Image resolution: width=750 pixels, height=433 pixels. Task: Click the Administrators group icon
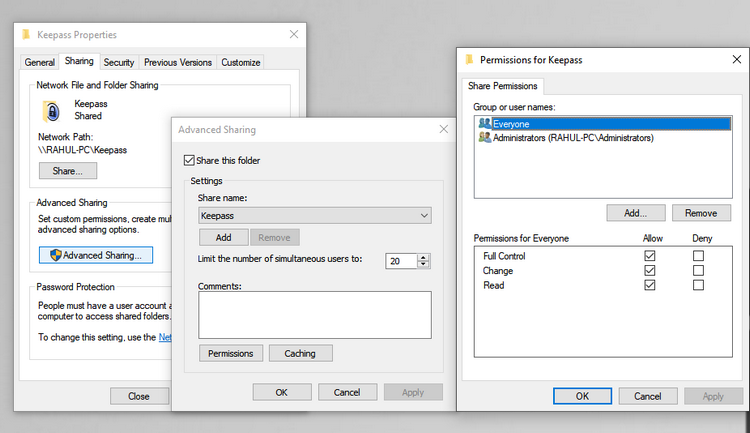tap(485, 137)
